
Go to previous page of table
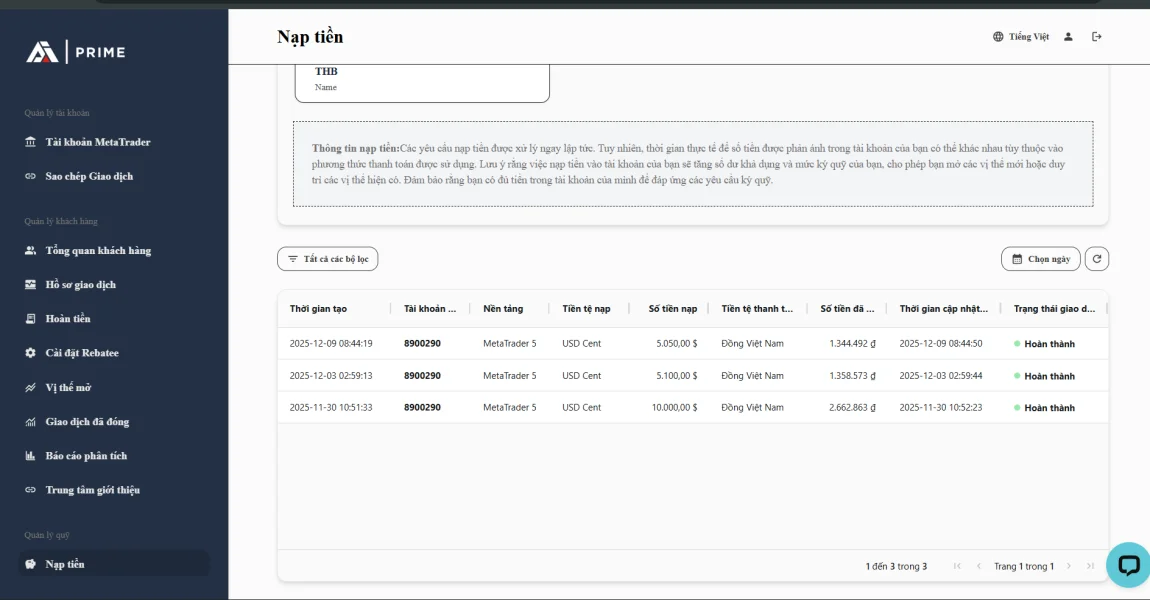978,566
